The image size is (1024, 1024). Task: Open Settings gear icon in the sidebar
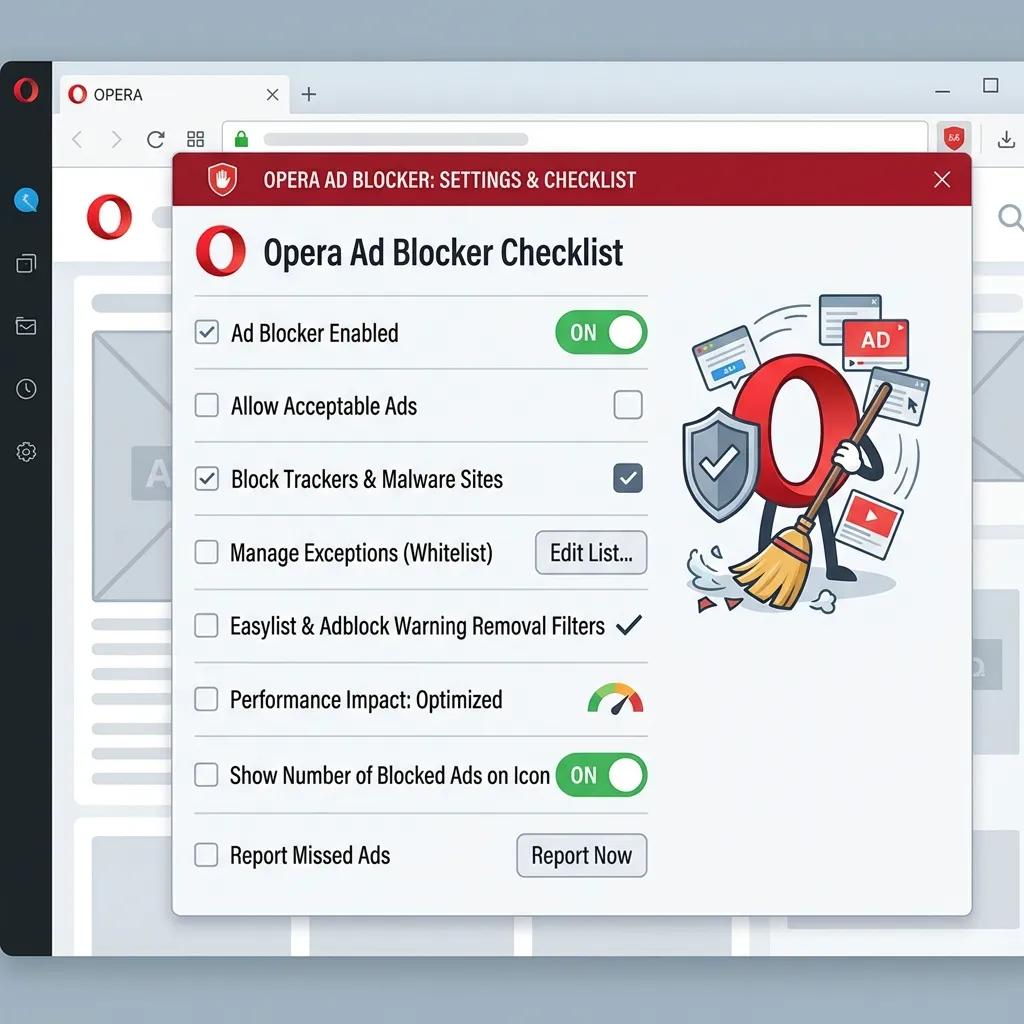26,451
